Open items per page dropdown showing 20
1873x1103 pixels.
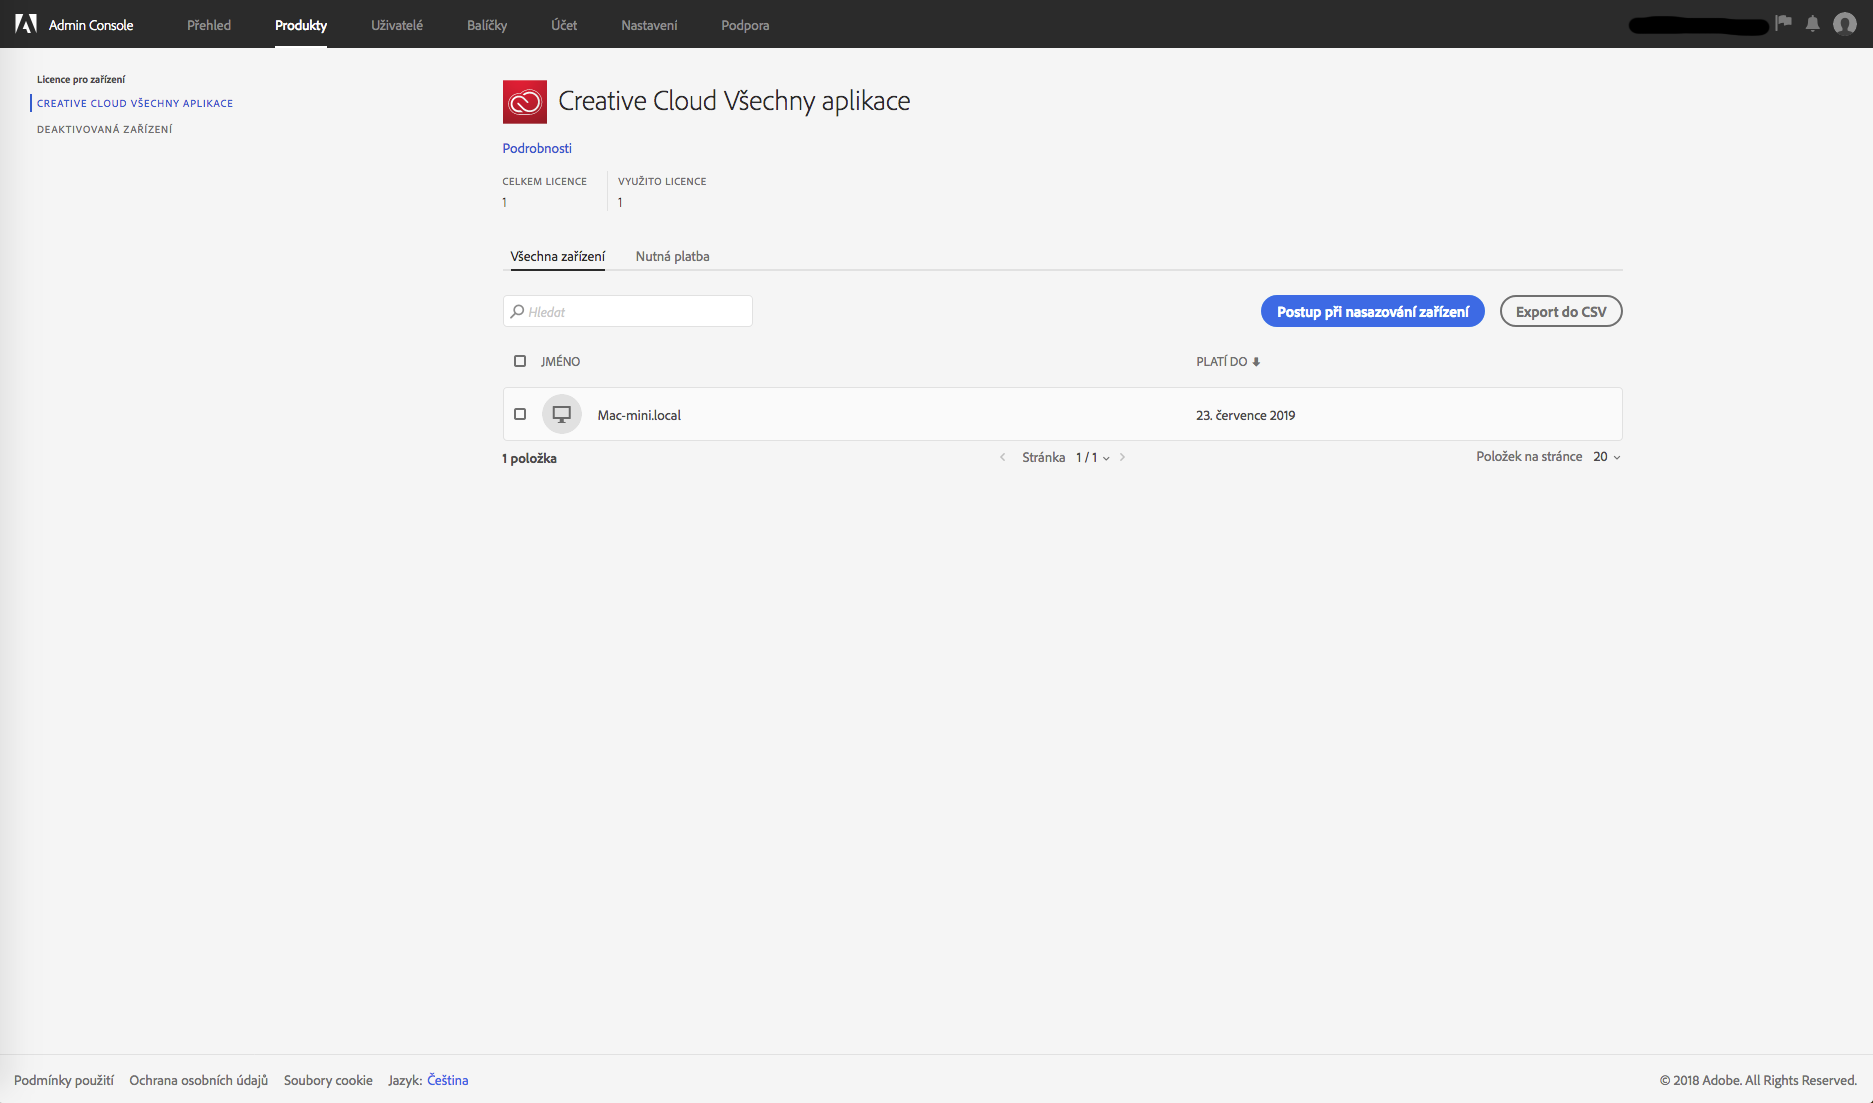(1607, 457)
